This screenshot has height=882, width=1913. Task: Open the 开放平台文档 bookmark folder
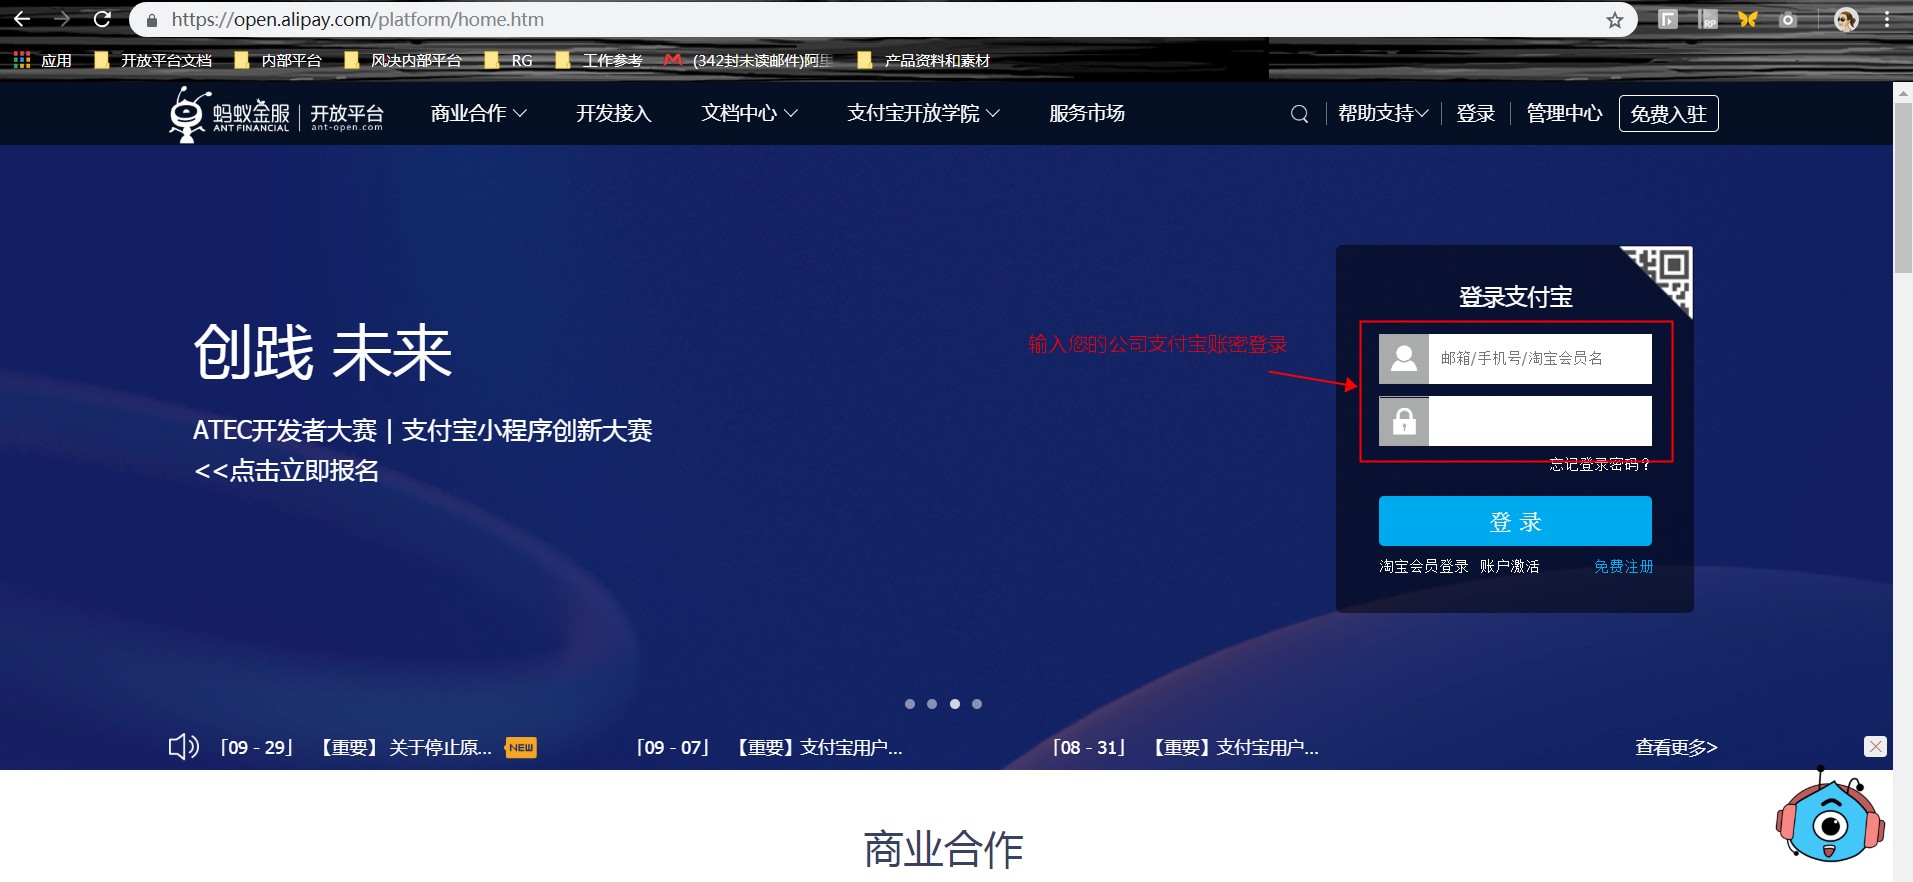pos(153,60)
